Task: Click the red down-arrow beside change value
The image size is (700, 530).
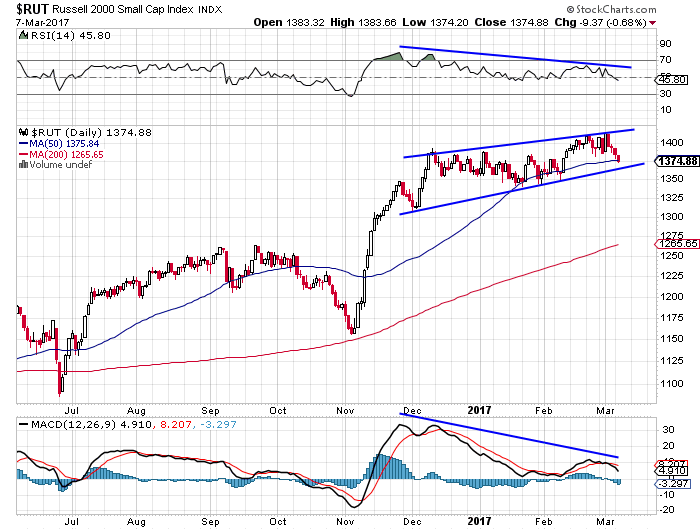Action: 653,23
